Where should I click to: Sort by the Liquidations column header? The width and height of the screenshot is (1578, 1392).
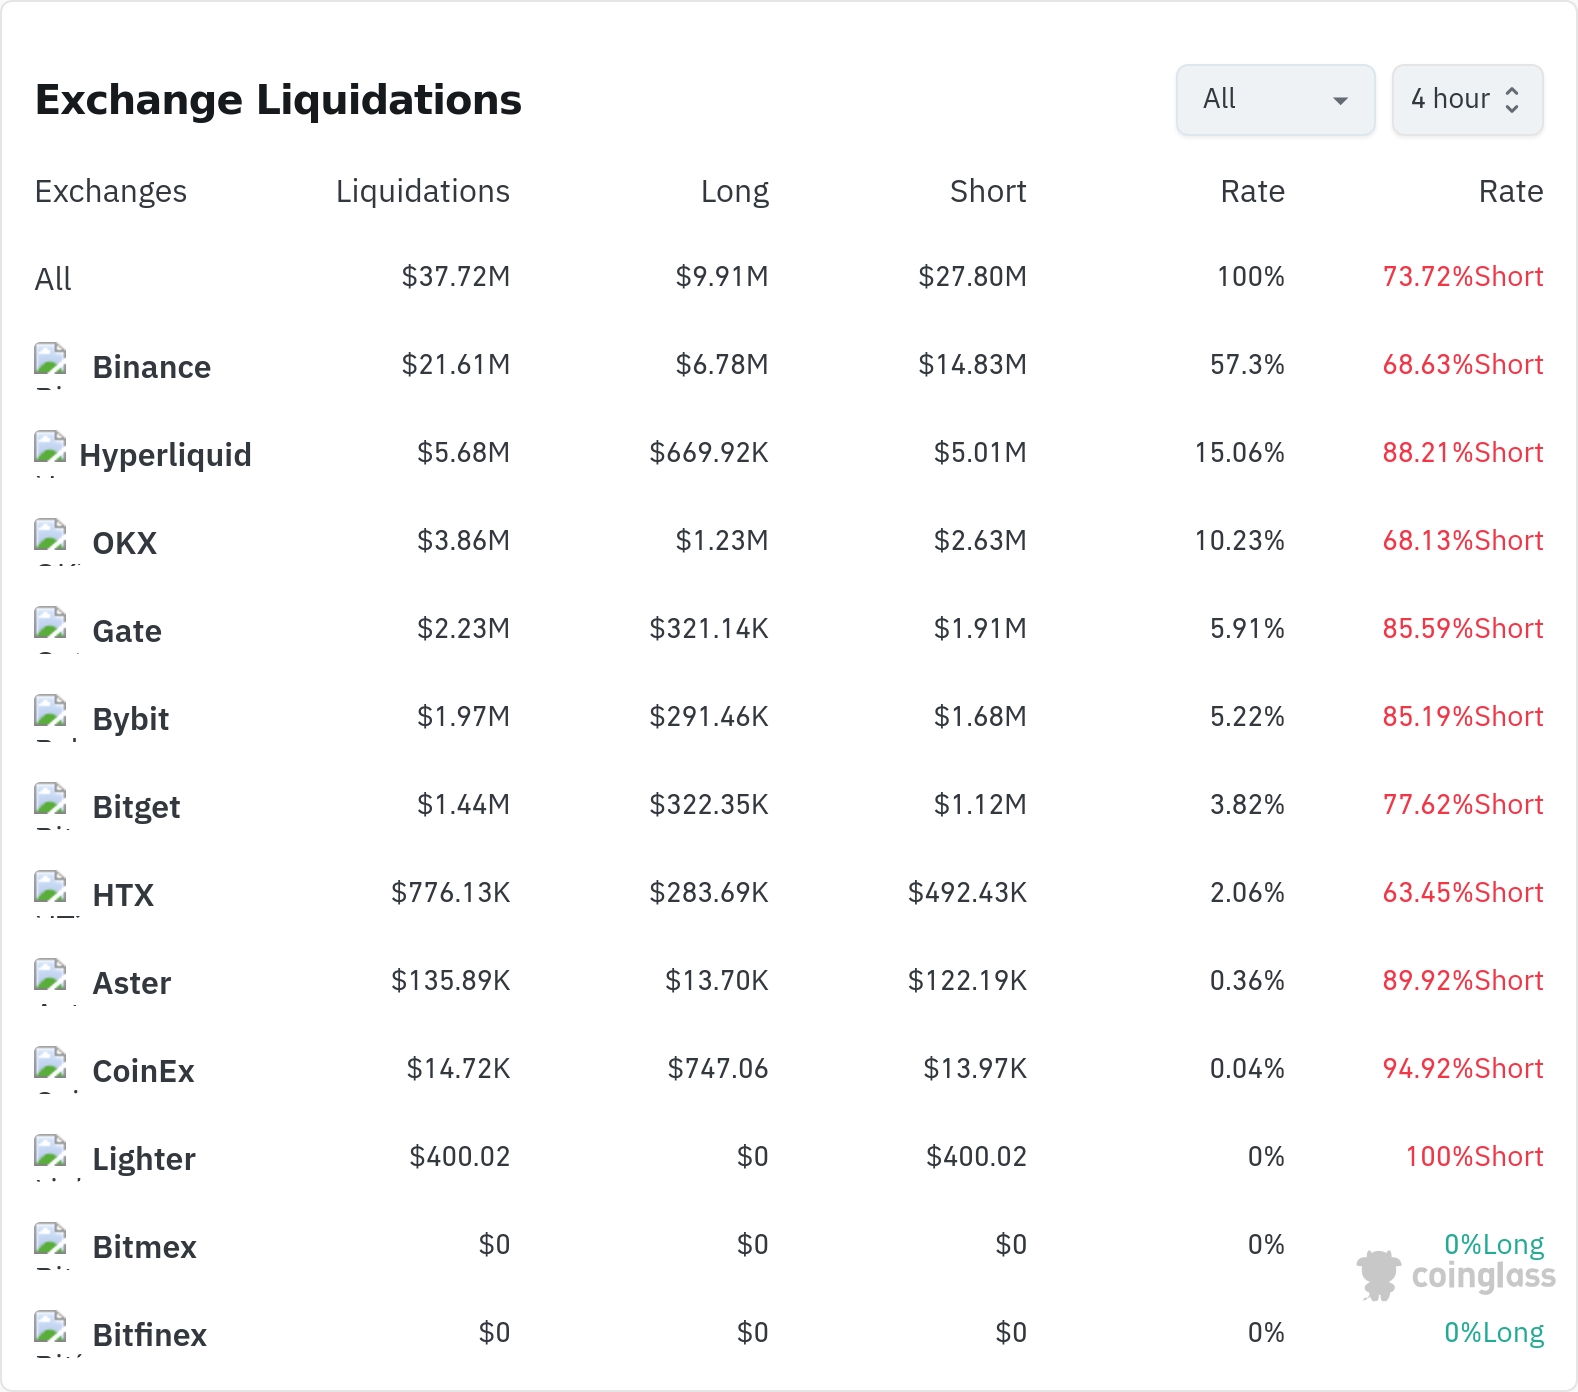(x=423, y=191)
